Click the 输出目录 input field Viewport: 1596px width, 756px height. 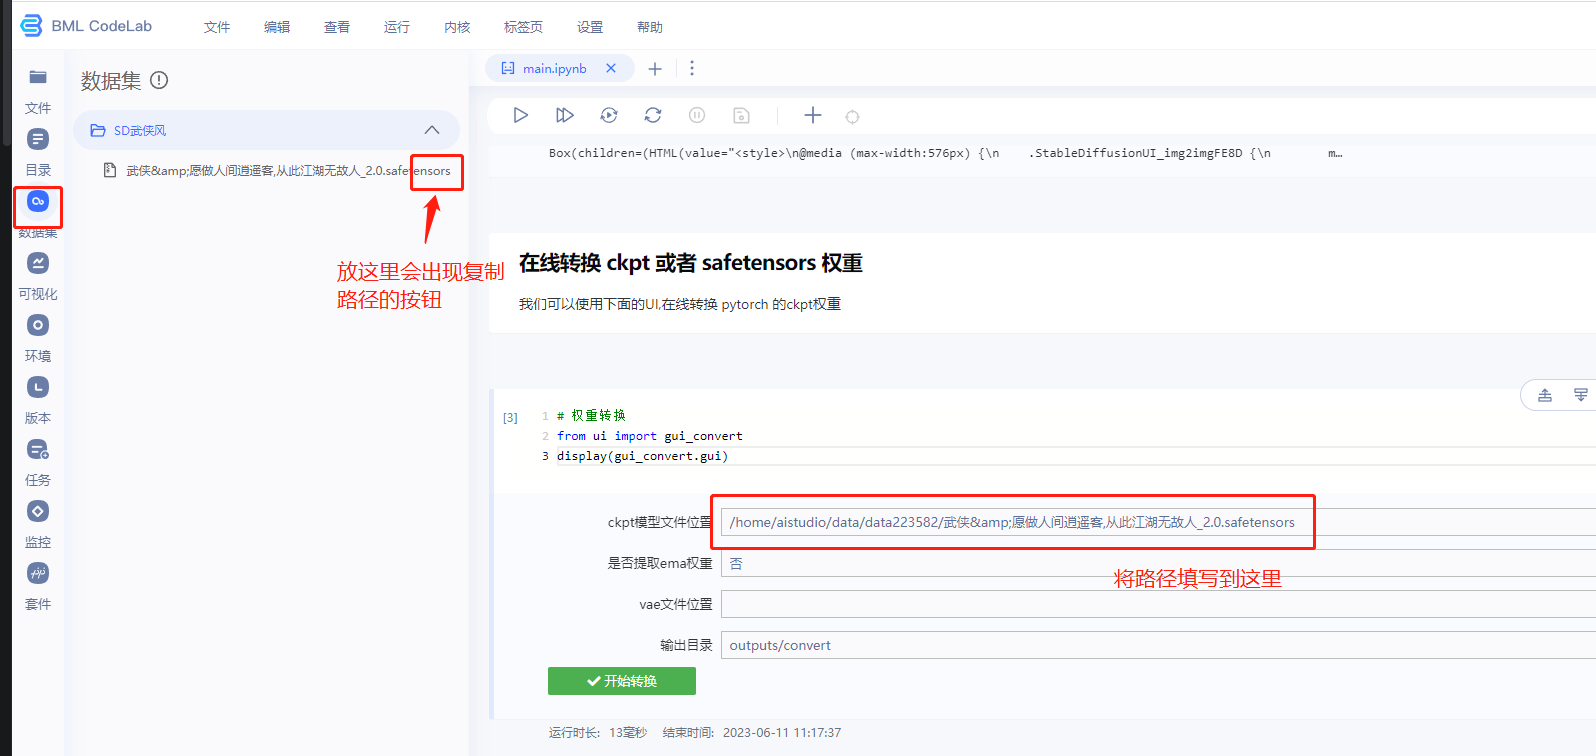(x=1158, y=645)
